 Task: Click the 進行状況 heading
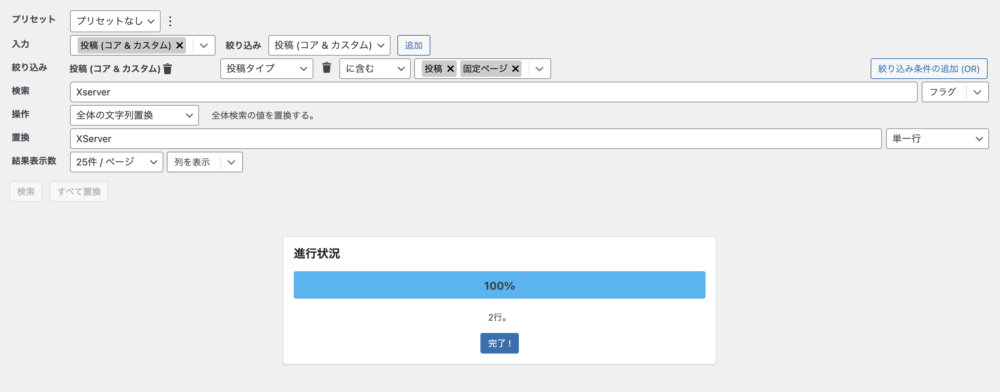tap(317, 254)
